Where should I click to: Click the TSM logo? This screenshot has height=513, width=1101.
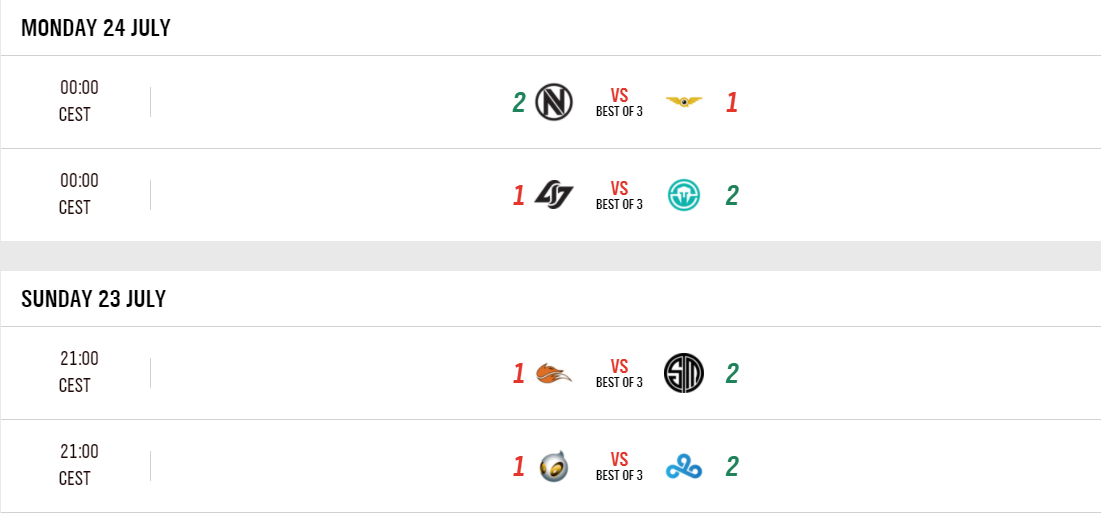click(x=684, y=374)
